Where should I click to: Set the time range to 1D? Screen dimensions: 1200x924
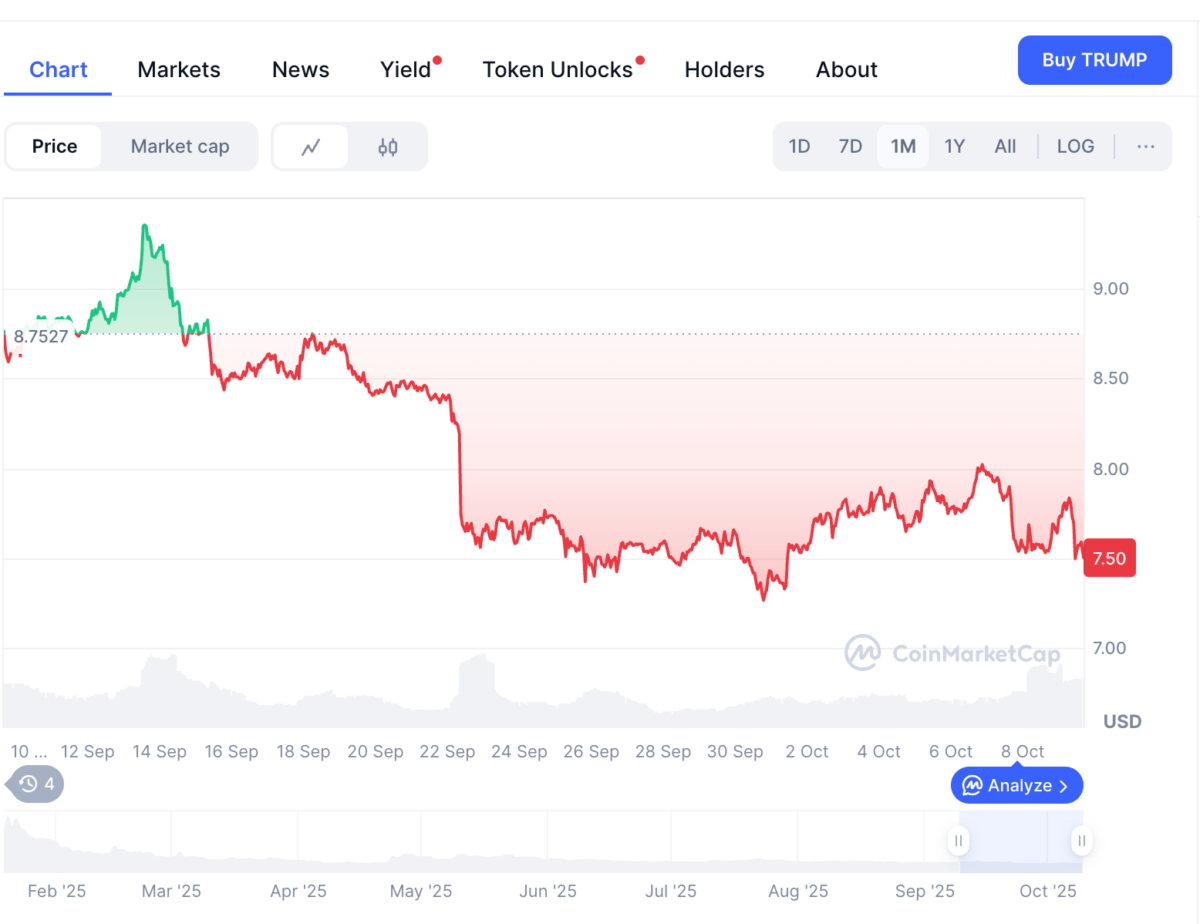click(799, 147)
